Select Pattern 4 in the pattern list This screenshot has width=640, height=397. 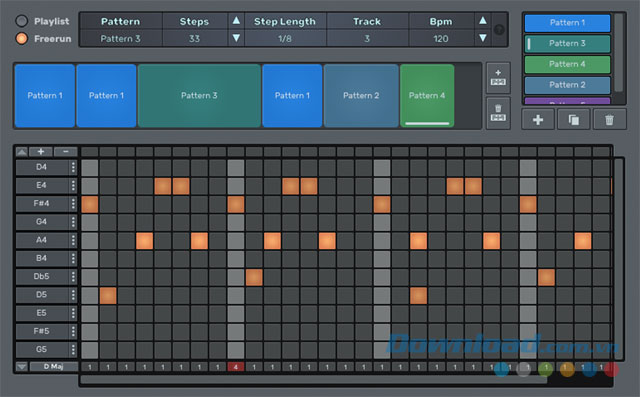coord(567,64)
